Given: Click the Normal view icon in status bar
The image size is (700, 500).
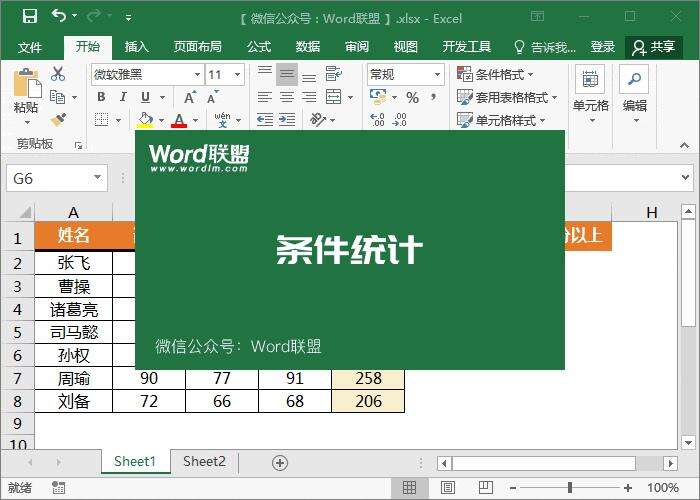Looking at the screenshot, I should tap(409, 488).
